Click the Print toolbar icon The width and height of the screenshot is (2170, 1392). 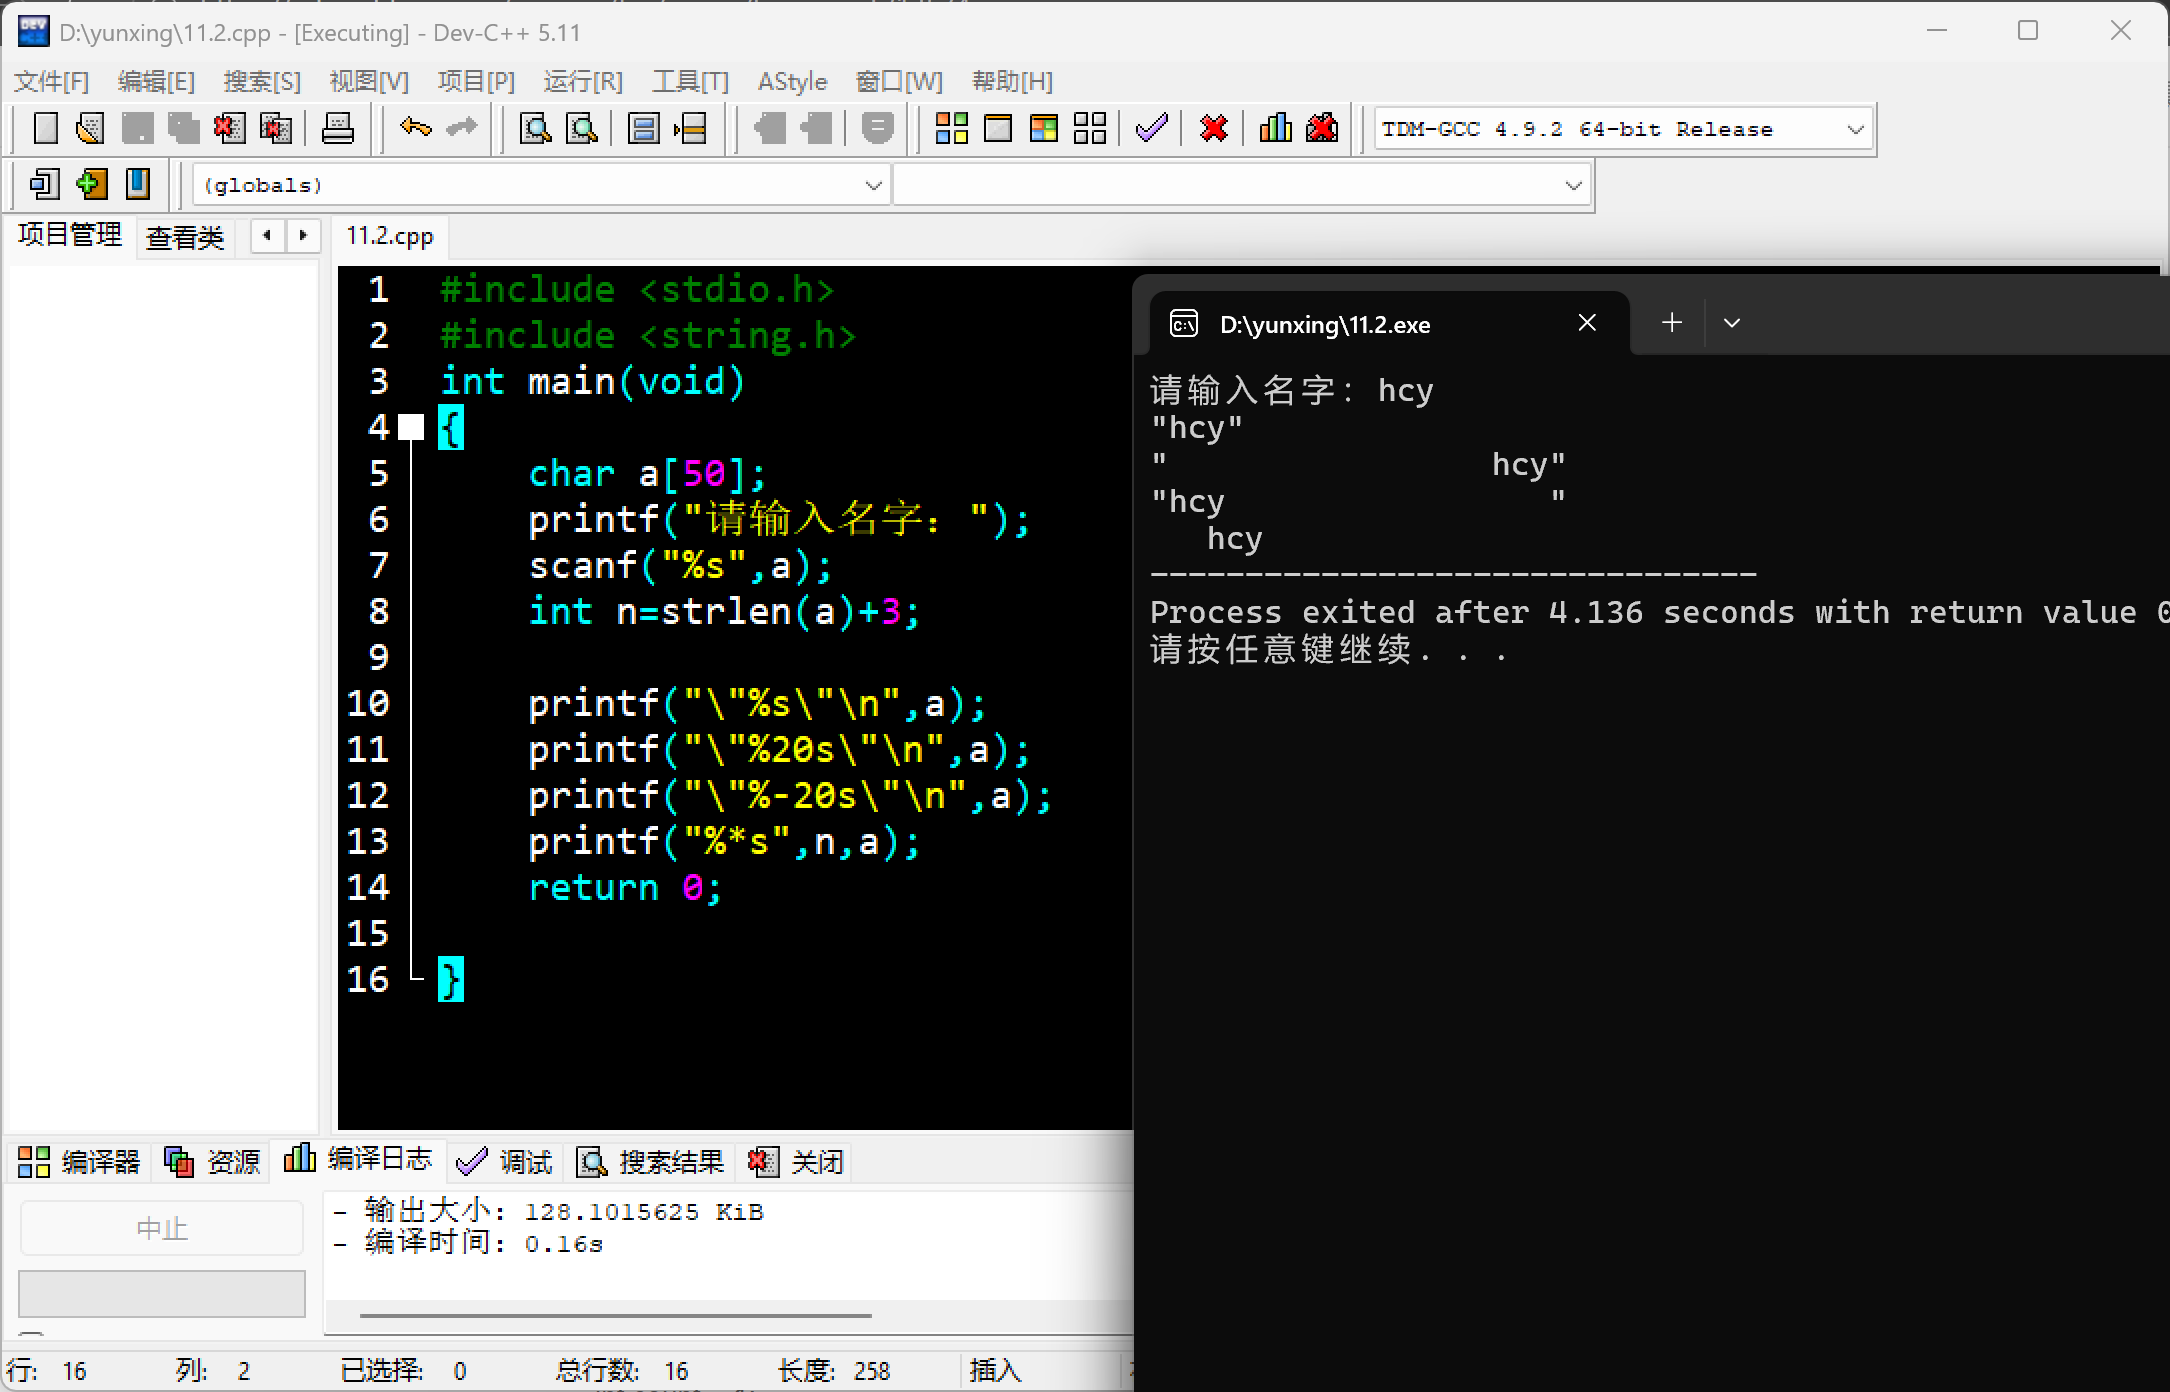(x=338, y=128)
